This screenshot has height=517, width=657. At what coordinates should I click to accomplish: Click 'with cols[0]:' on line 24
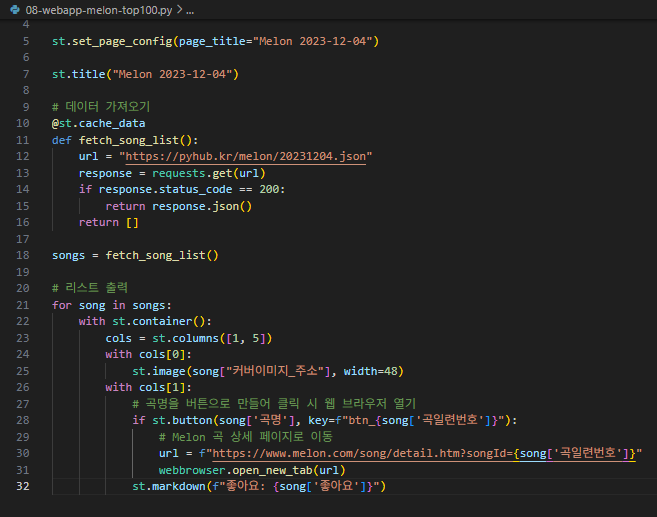click(x=149, y=355)
